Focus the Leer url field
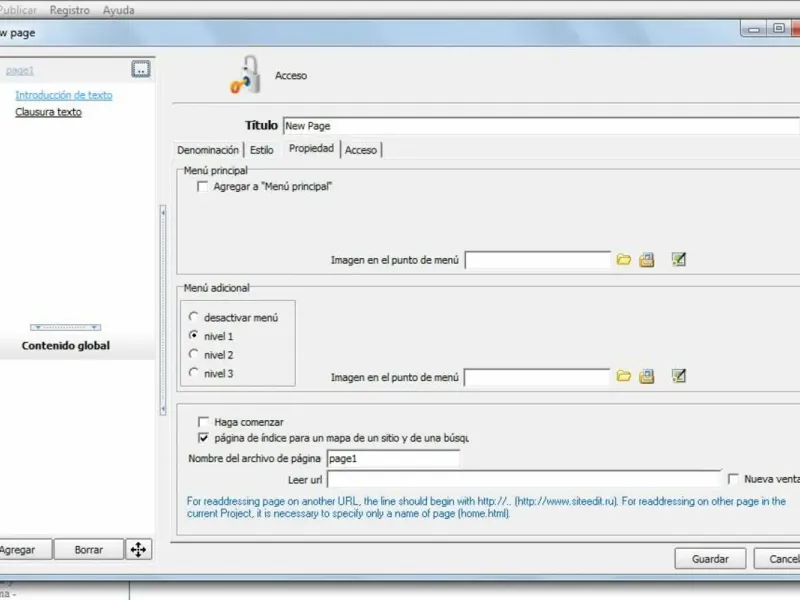The width and height of the screenshot is (800, 600). coord(524,479)
